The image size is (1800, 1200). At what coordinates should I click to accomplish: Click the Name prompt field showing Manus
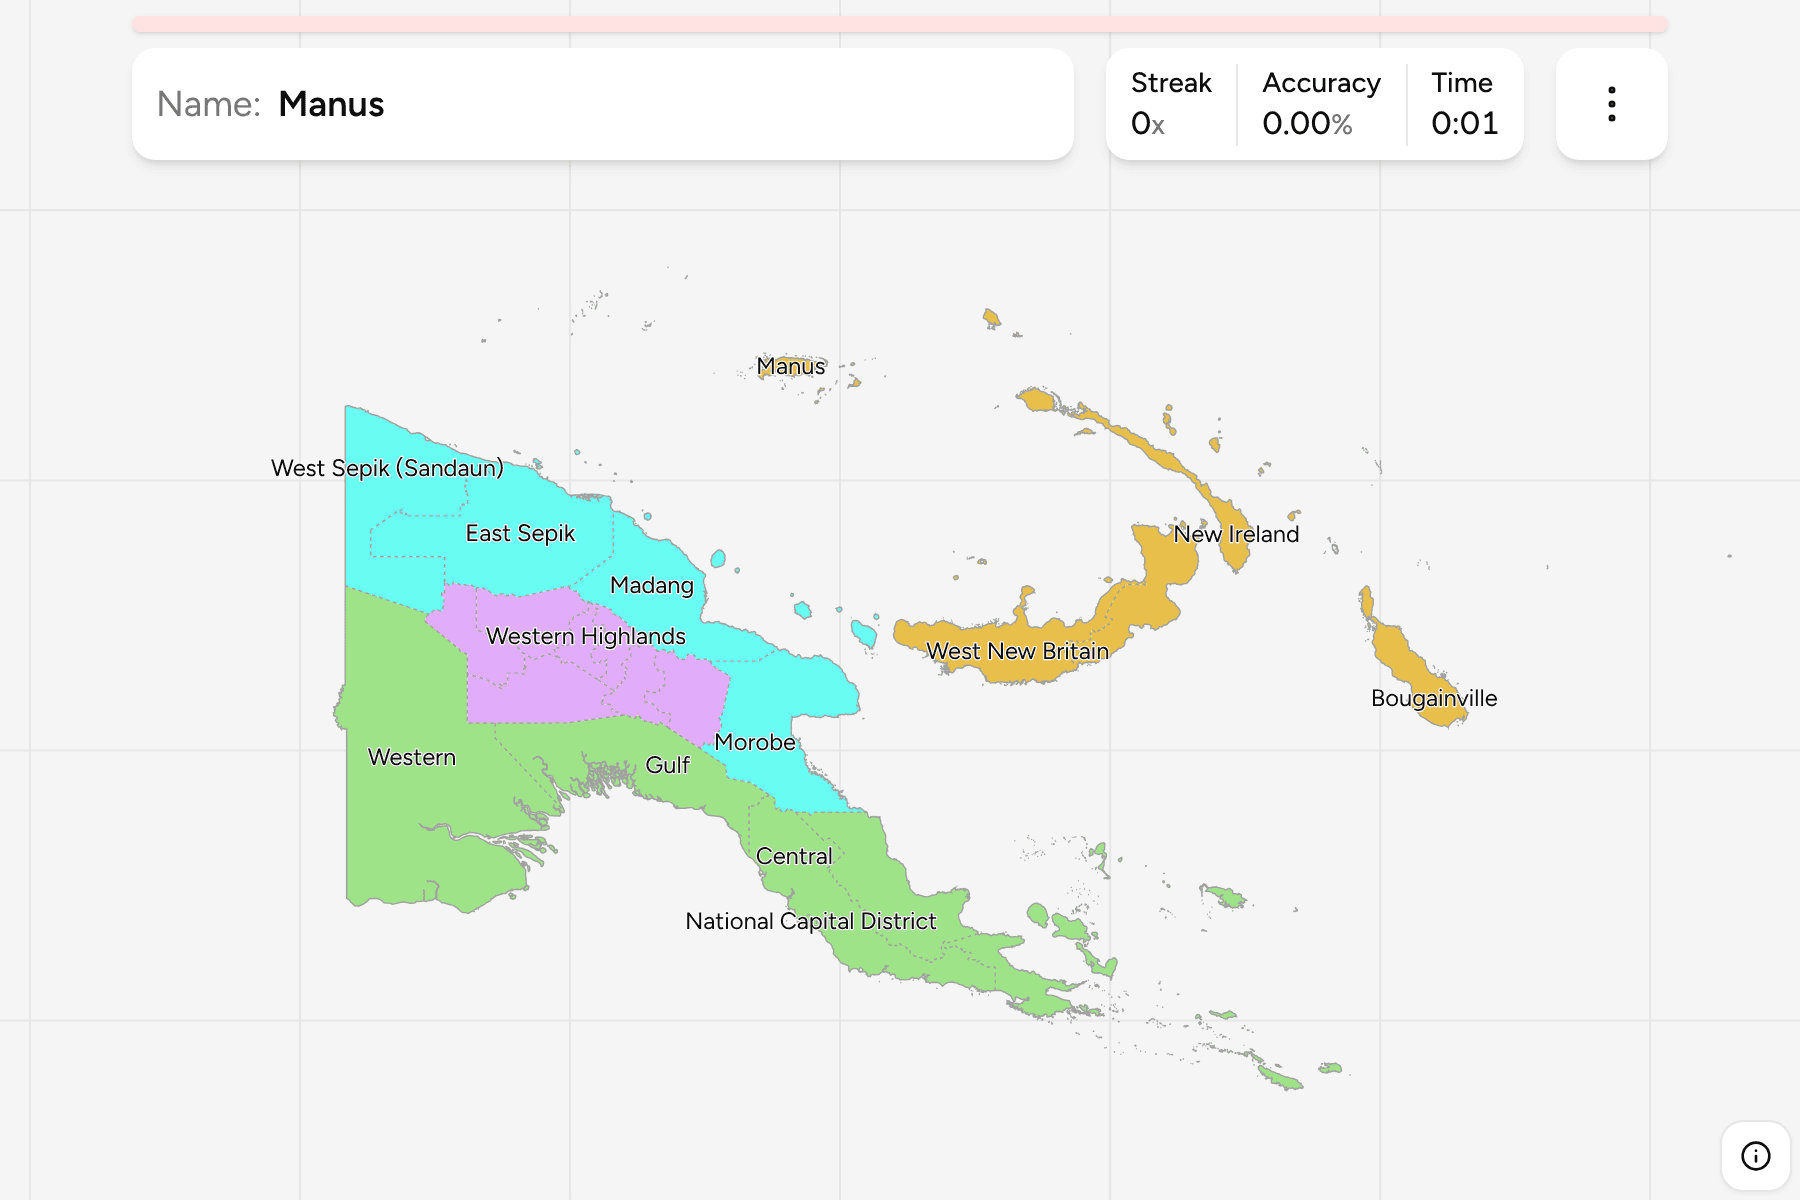coord(603,104)
